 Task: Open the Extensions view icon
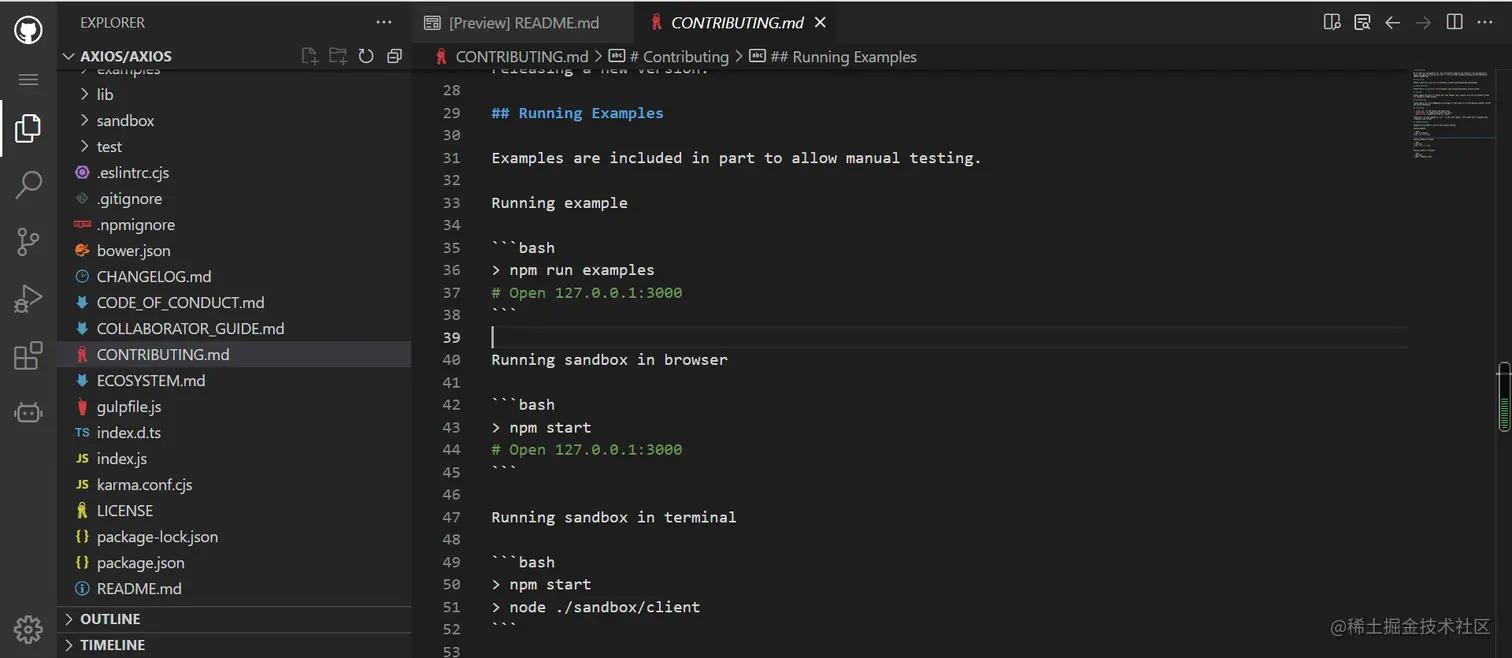pyautogui.click(x=28, y=356)
